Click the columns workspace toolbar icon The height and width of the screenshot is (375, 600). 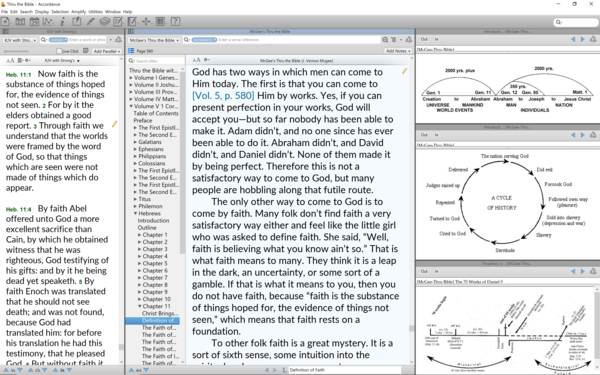[160, 21]
